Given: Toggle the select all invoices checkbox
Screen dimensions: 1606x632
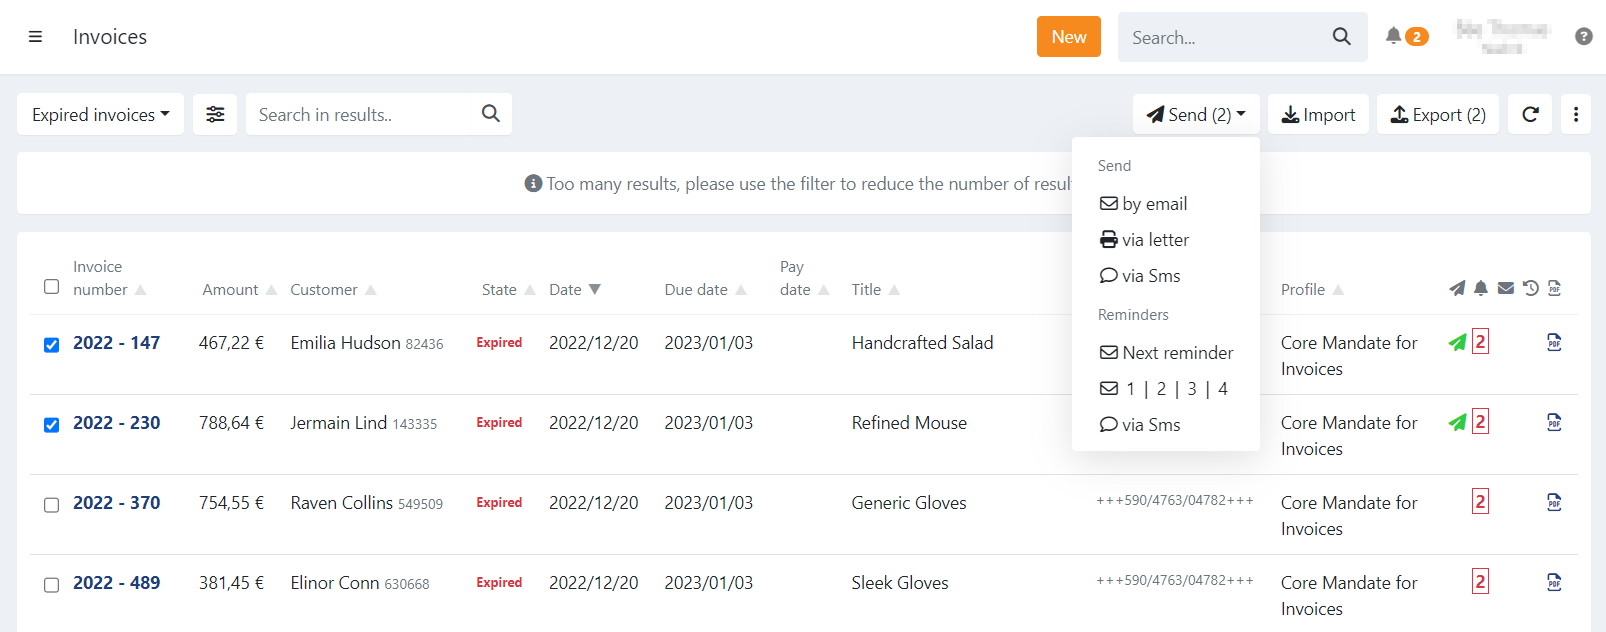Looking at the screenshot, I should pyautogui.click(x=52, y=287).
